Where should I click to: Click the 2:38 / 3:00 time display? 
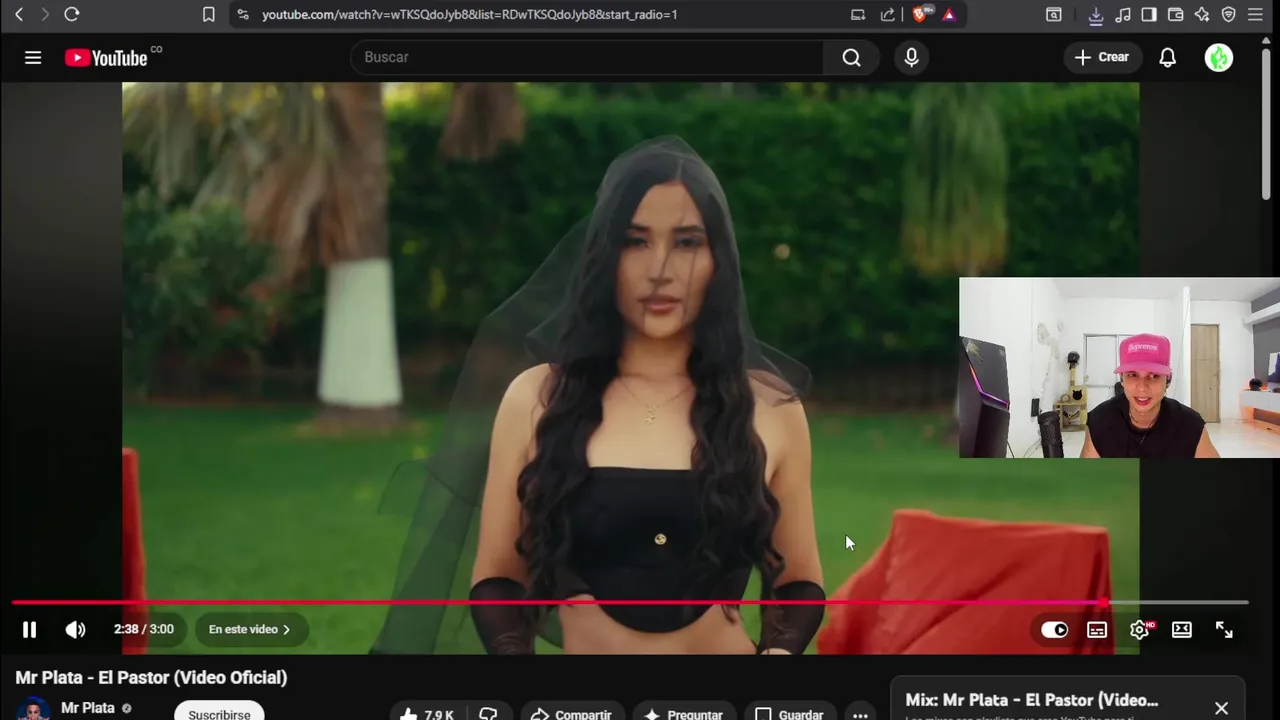coord(144,630)
